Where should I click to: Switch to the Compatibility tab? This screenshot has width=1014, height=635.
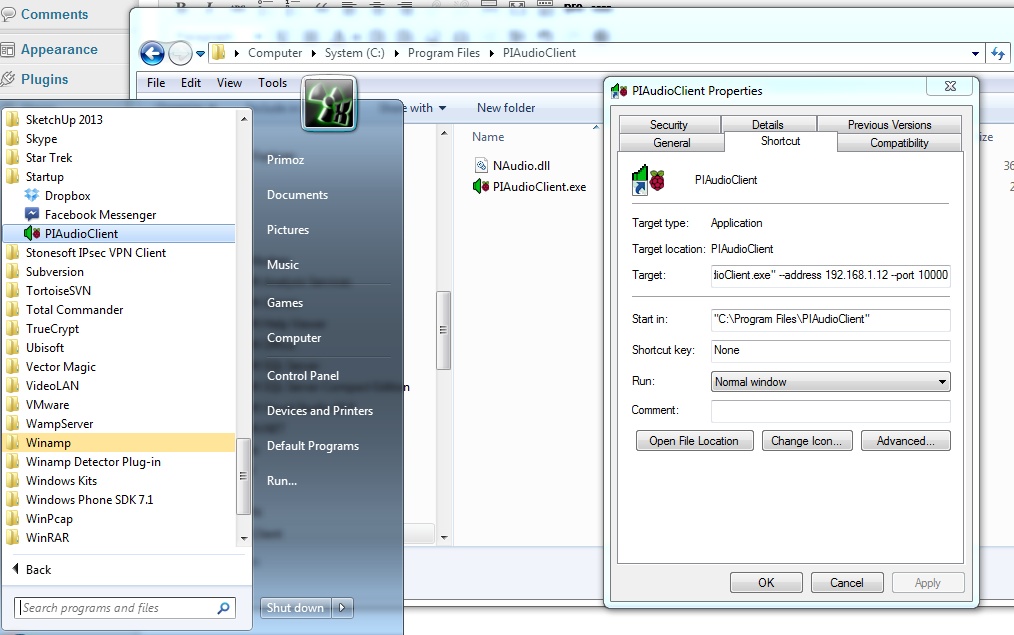pos(899,143)
